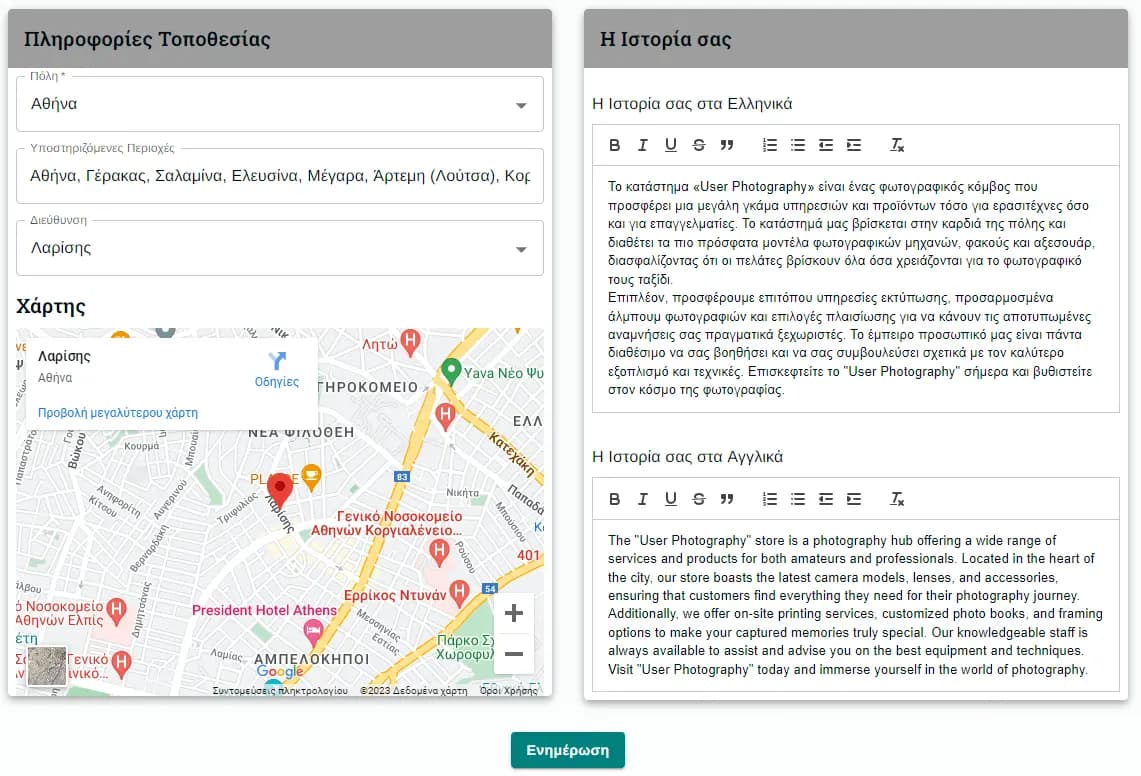
Task: Open Συντομεύσεις πληκτρολογίου on map
Action: pyautogui.click(x=280, y=690)
